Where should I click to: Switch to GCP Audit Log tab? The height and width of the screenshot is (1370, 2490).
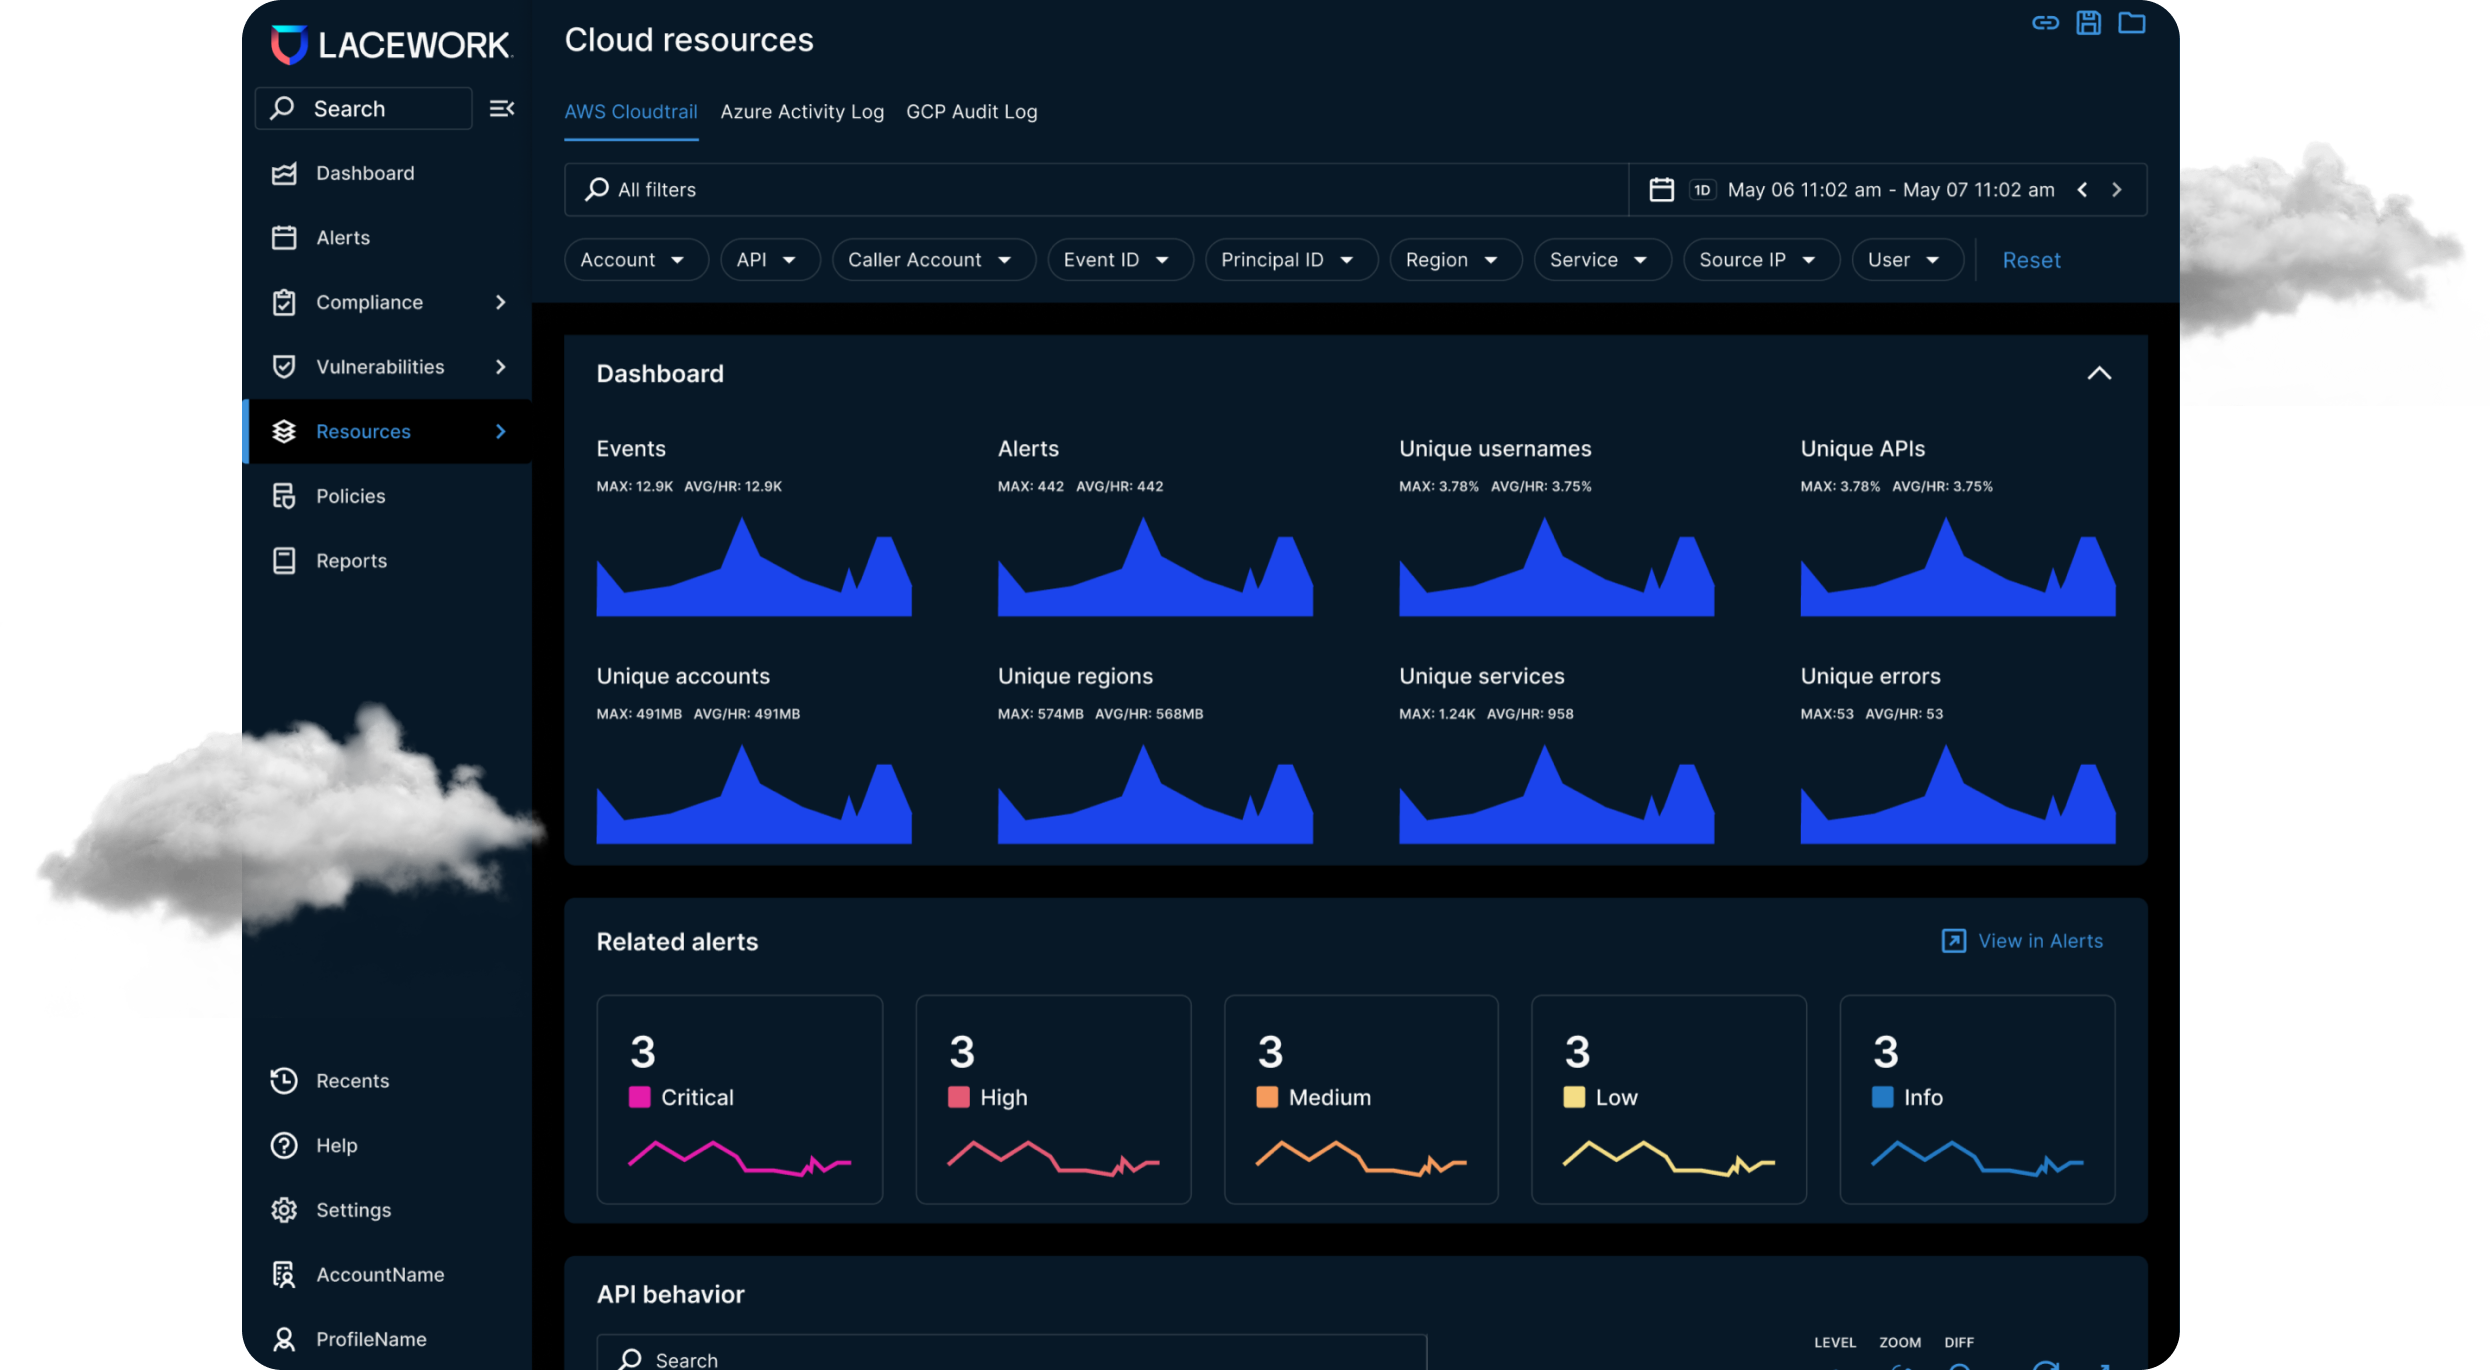click(x=971, y=112)
